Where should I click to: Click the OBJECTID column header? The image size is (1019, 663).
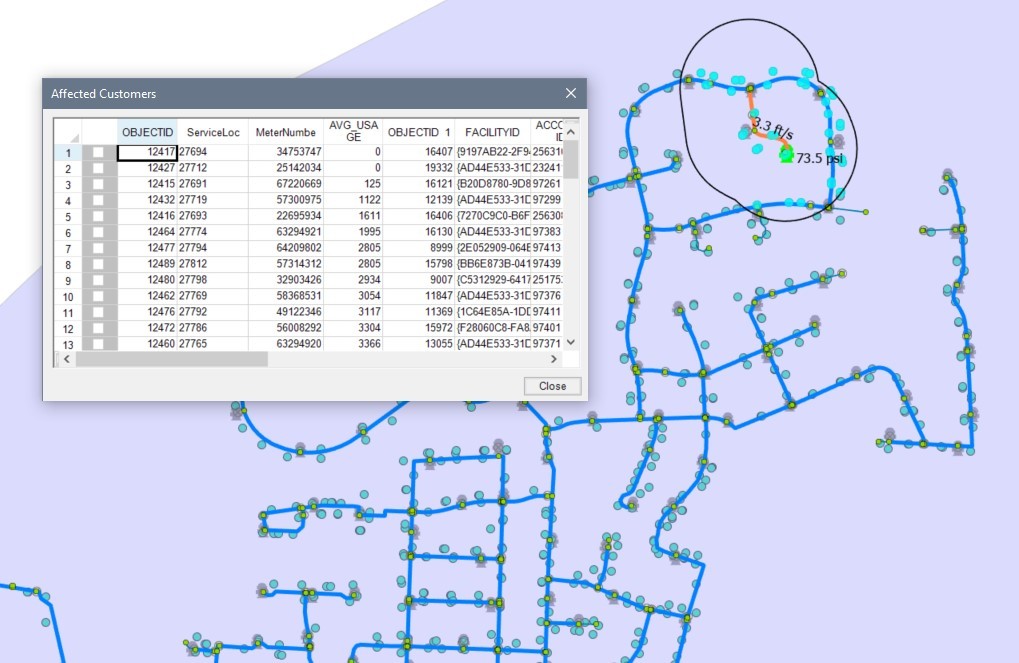pos(148,132)
